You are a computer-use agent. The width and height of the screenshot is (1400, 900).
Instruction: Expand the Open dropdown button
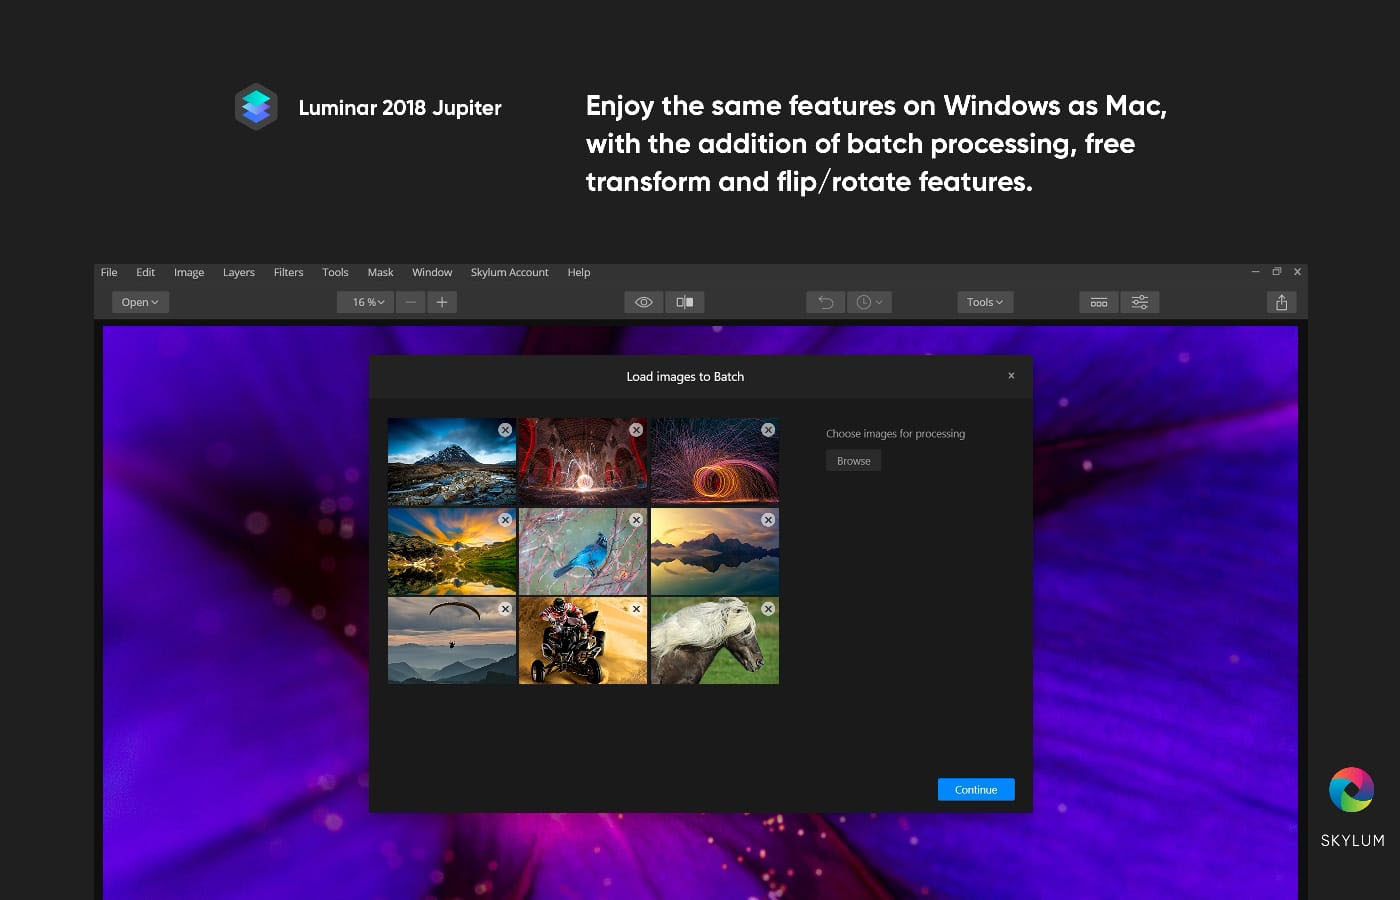tap(140, 302)
